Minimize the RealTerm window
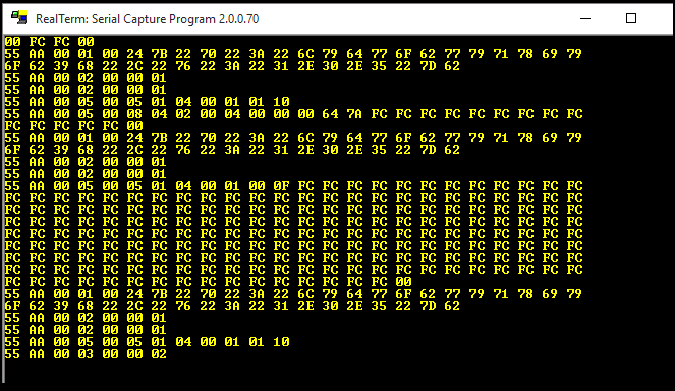 coord(585,18)
